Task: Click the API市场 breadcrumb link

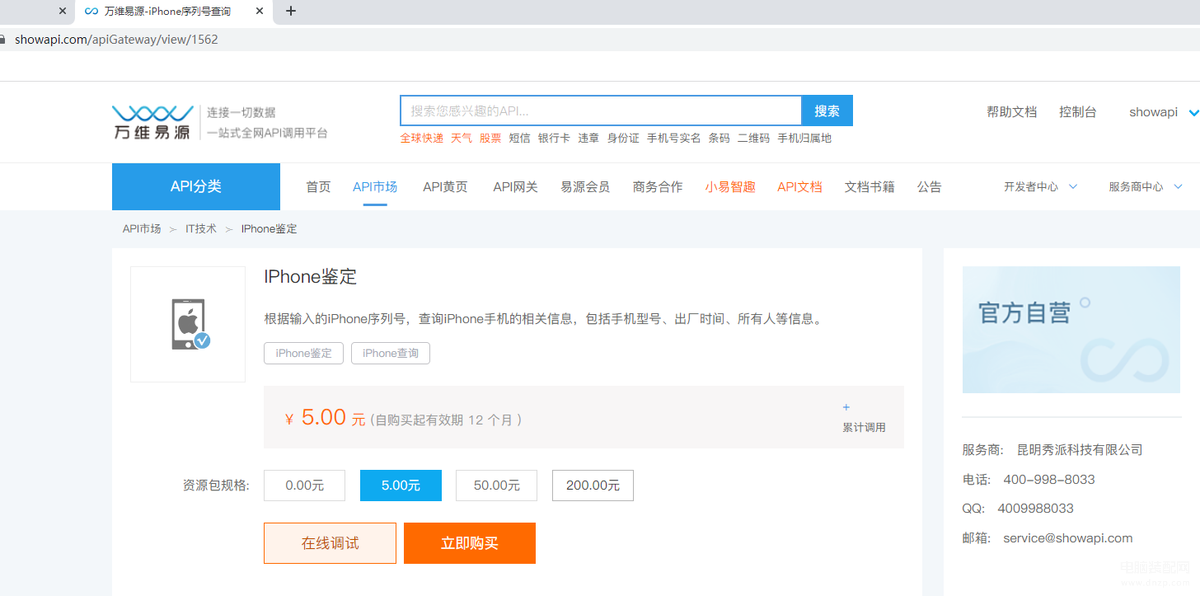Action: (142, 229)
